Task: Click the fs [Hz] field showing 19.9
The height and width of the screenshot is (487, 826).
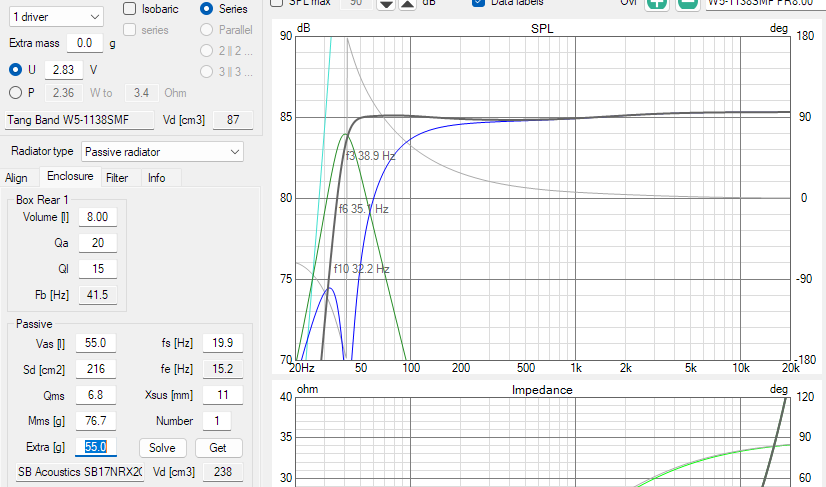Action: pyautogui.click(x=223, y=343)
